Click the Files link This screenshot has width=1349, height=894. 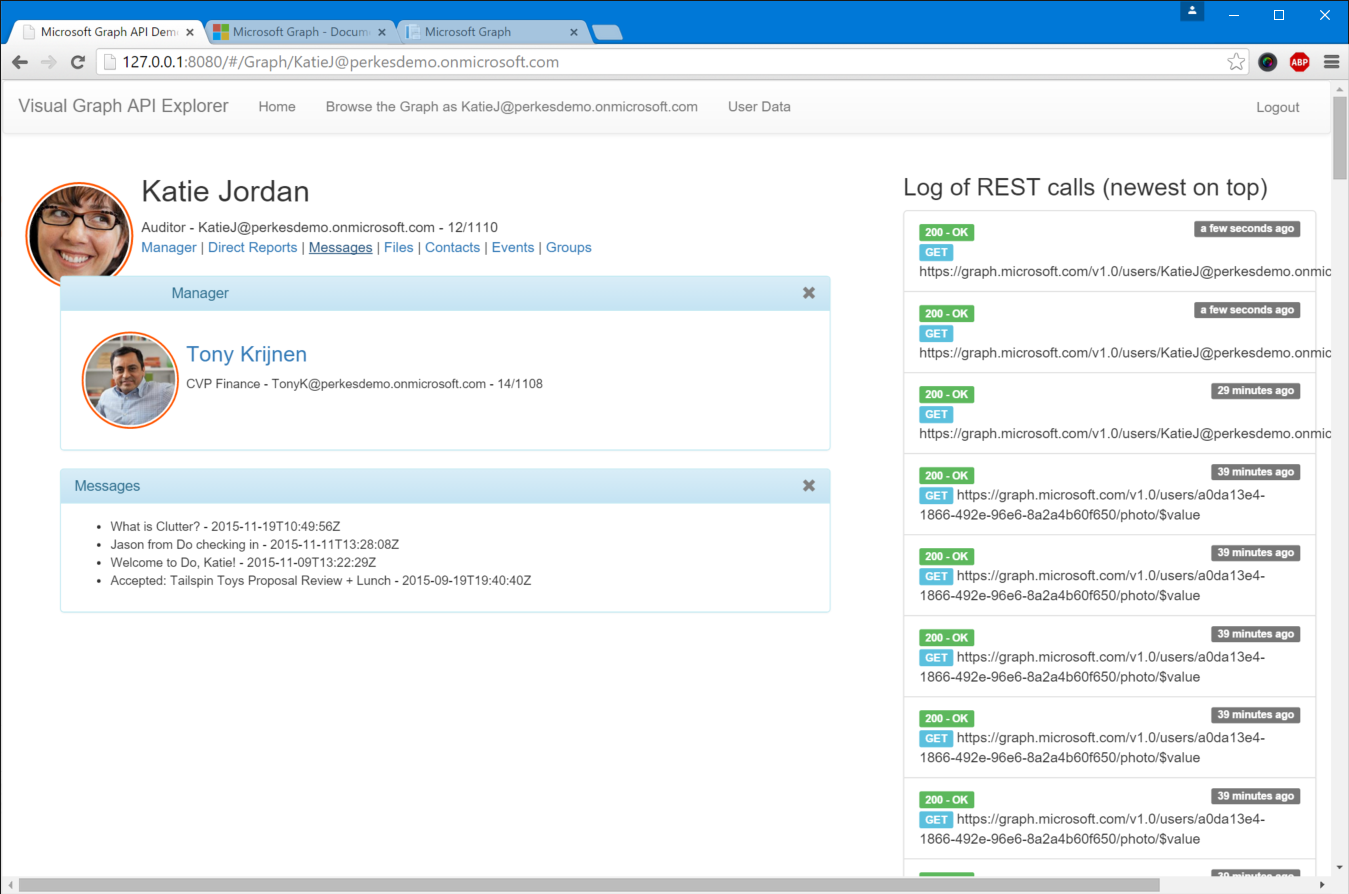pyautogui.click(x=398, y=247)
